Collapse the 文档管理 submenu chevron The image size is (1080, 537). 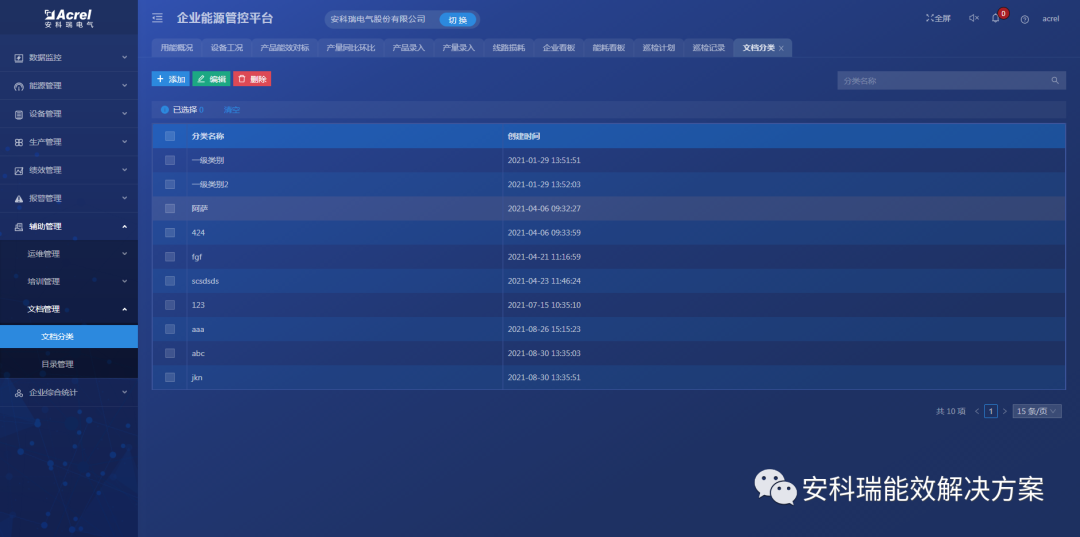(x=125, y=309)
